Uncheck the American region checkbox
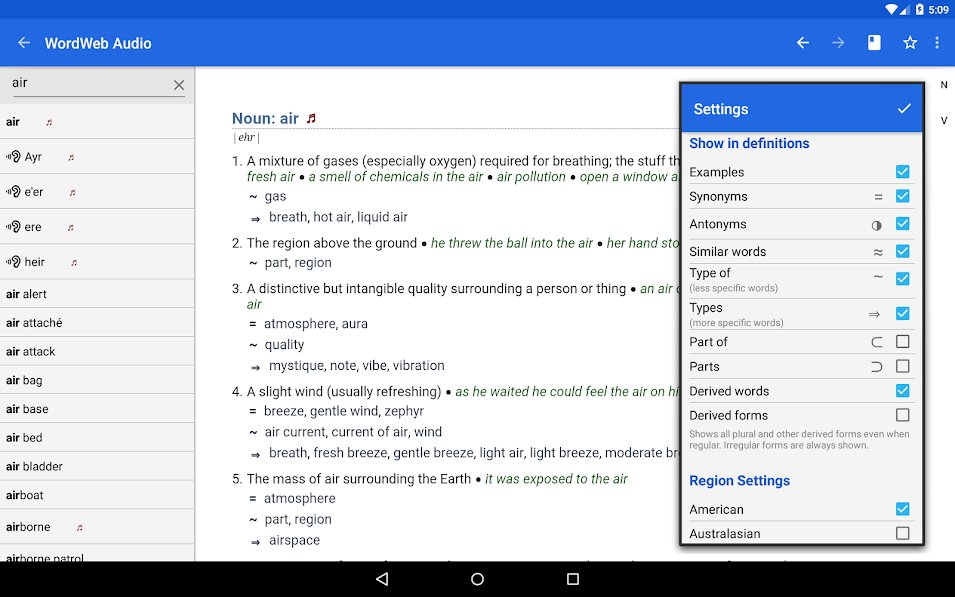Screen dimensions: 955x597 click(903, 509)
